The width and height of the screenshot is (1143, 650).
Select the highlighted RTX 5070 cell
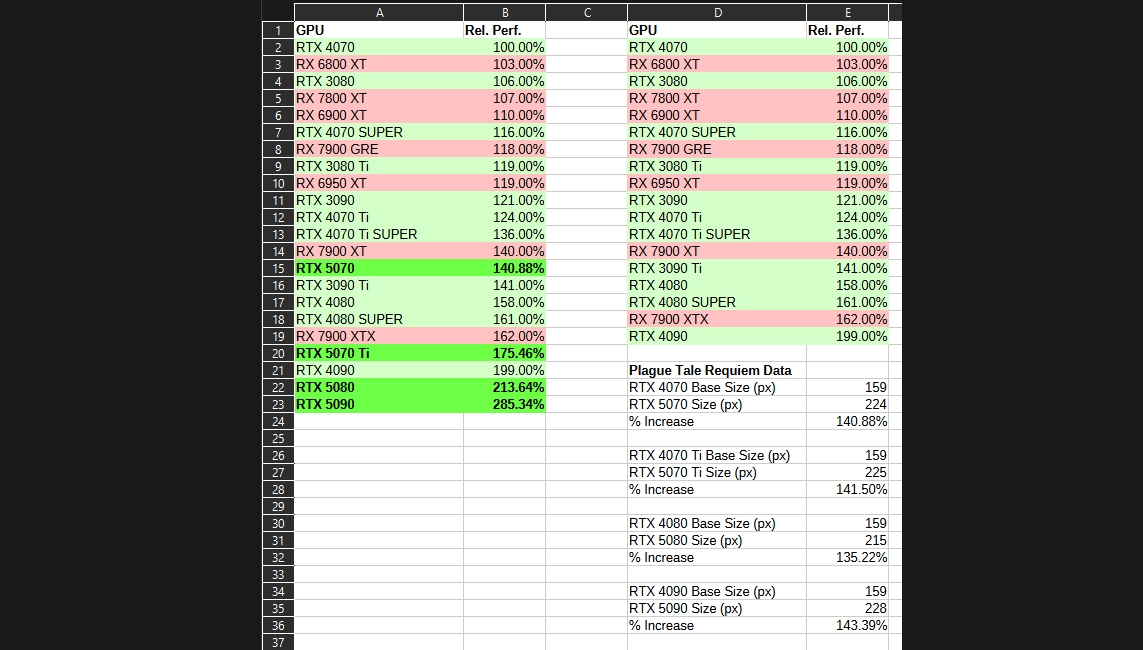(379, 268)
